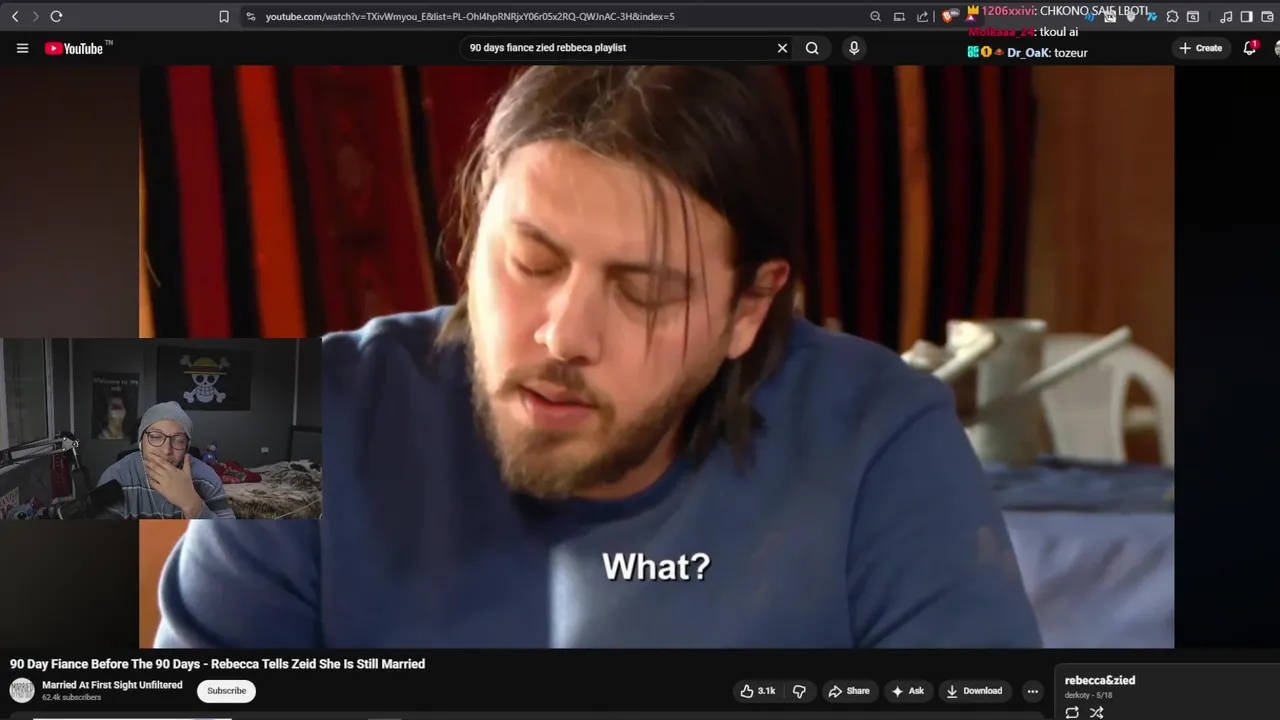Screen dimensions: 1280x720
Task: Open Married At First Sight Unfiltered channel name
Action: click(x=112, y=685)
